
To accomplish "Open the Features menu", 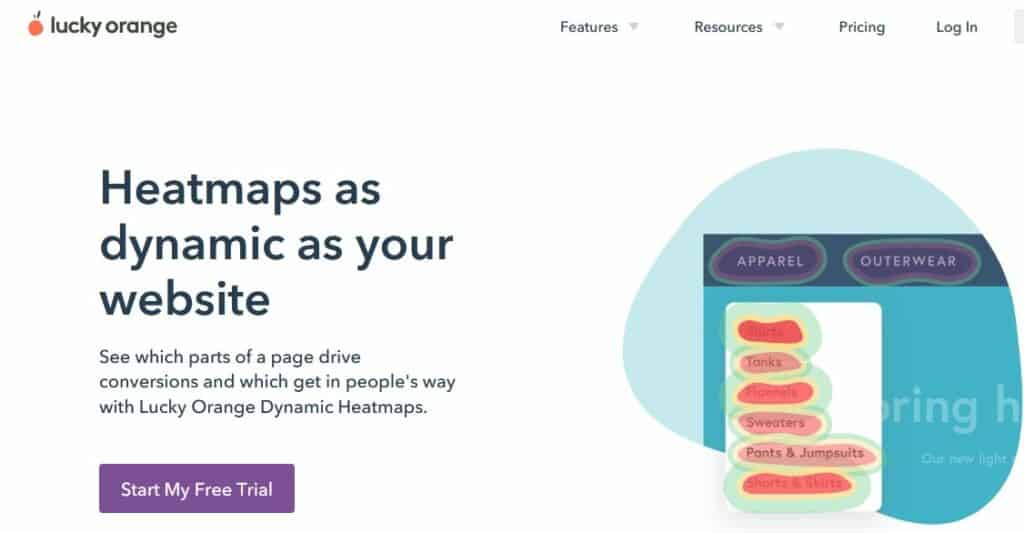I will [589, 27].
